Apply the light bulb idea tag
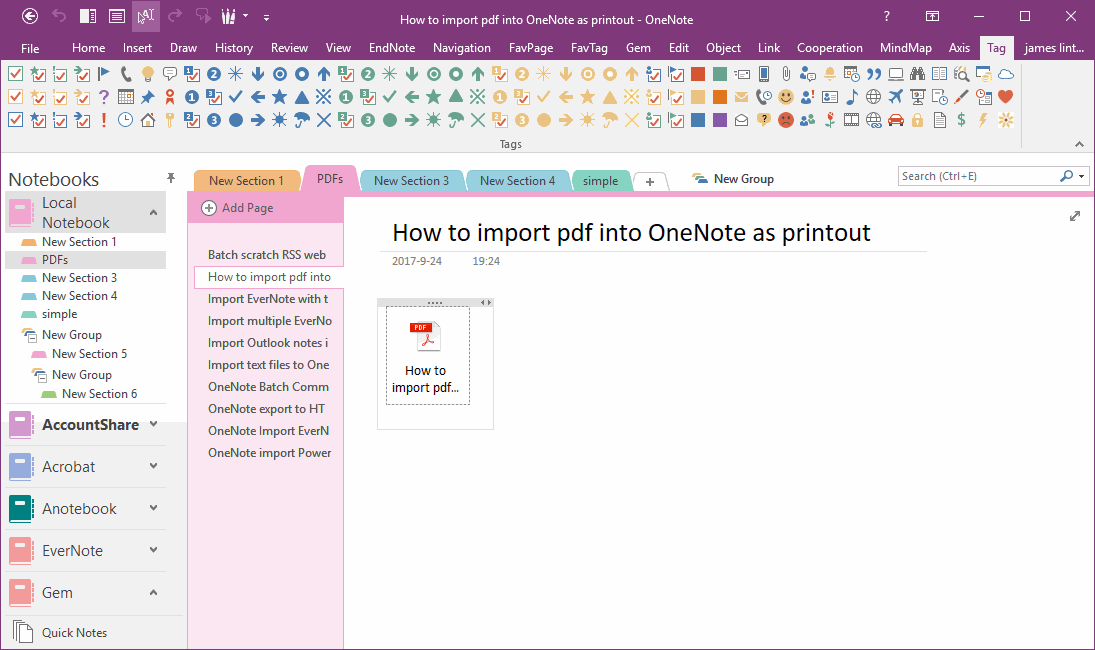1095x650 pixels. 147,74
